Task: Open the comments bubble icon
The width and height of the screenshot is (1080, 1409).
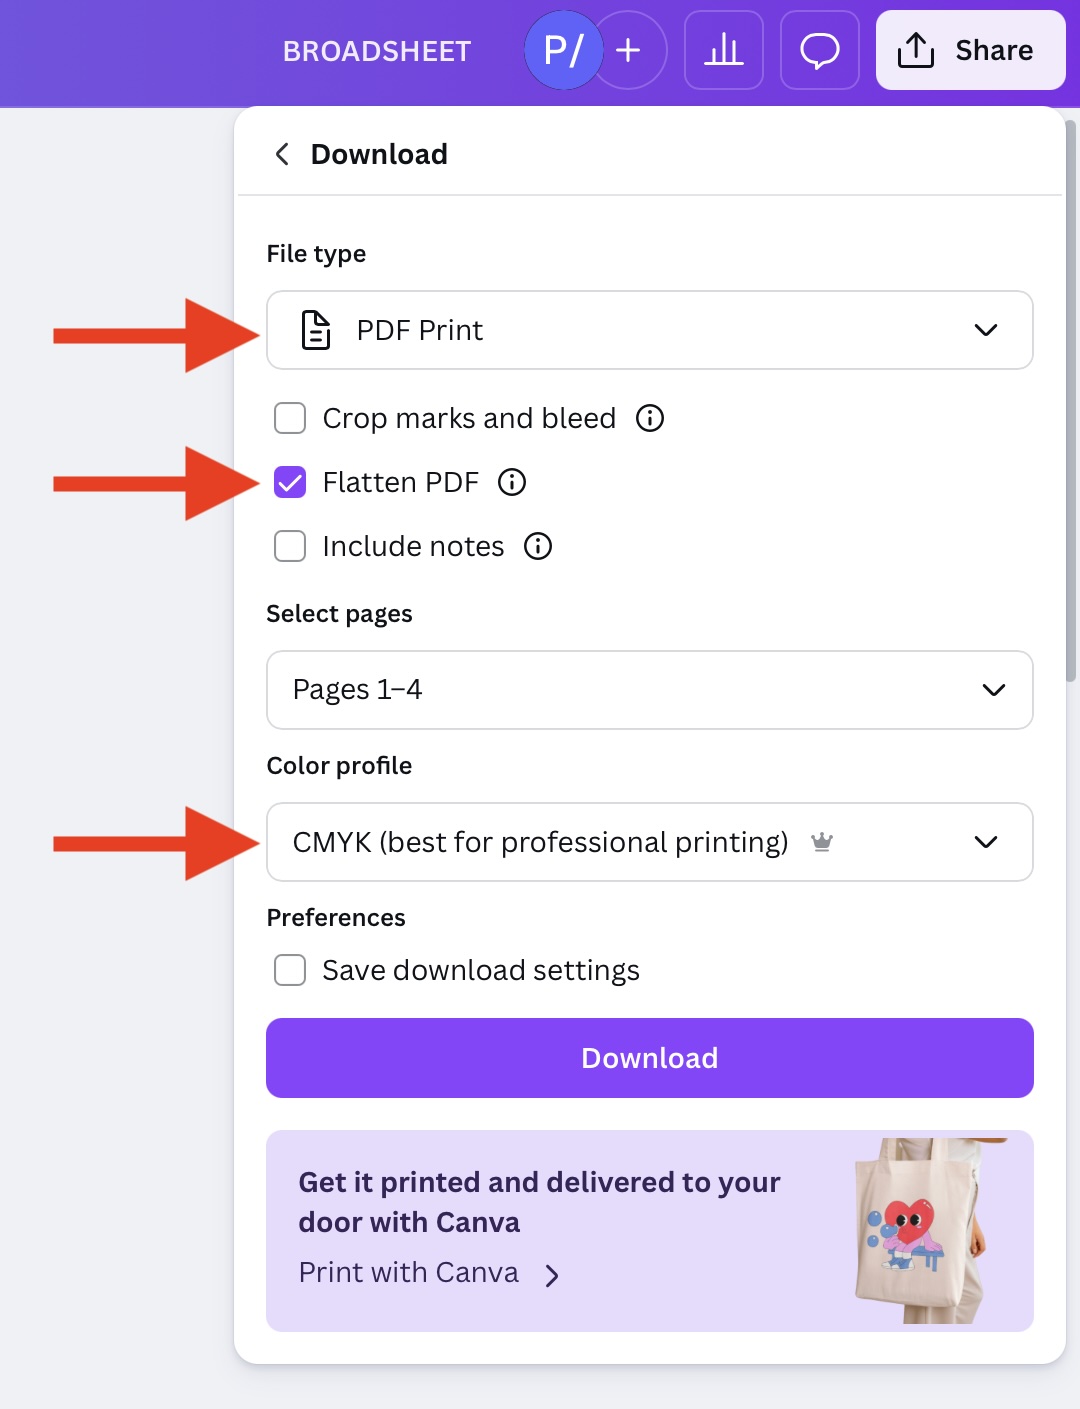Action: [x=819, y=50]
